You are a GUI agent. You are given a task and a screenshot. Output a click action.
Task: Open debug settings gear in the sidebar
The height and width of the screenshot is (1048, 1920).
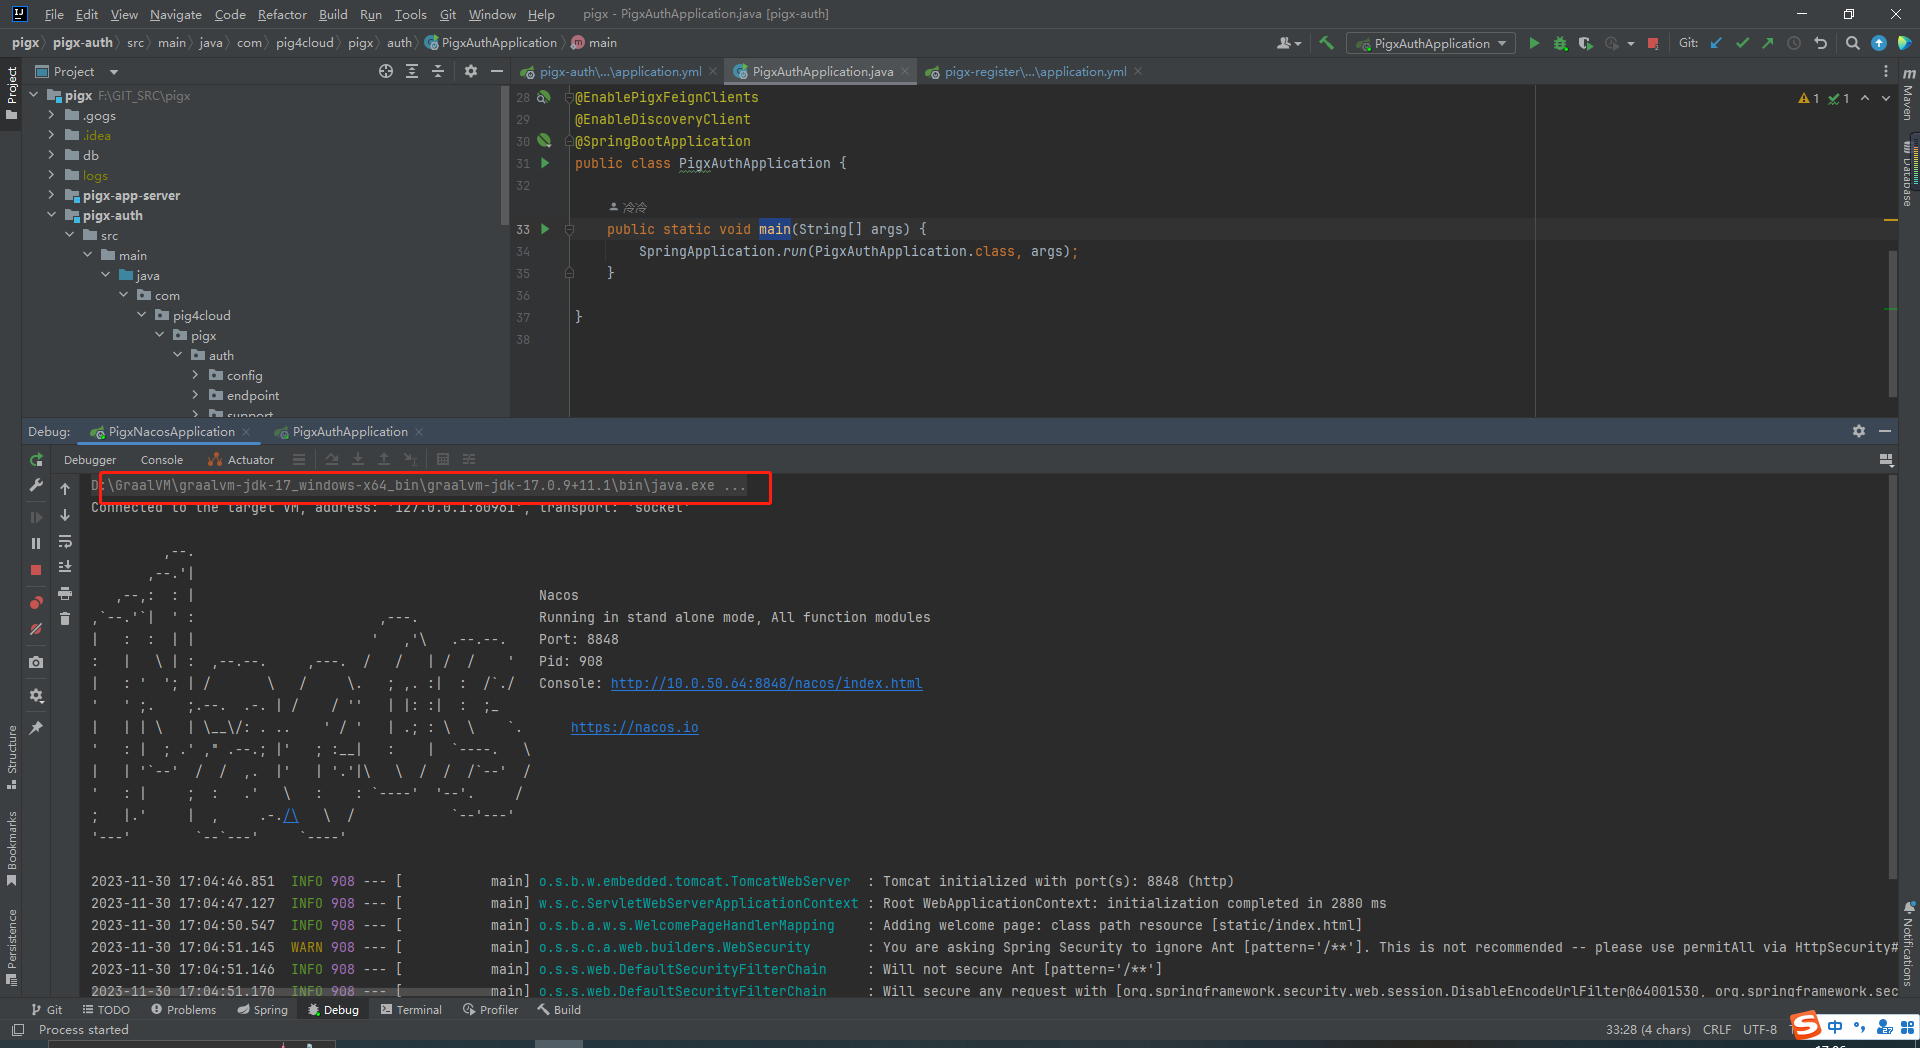coord(36,695)
